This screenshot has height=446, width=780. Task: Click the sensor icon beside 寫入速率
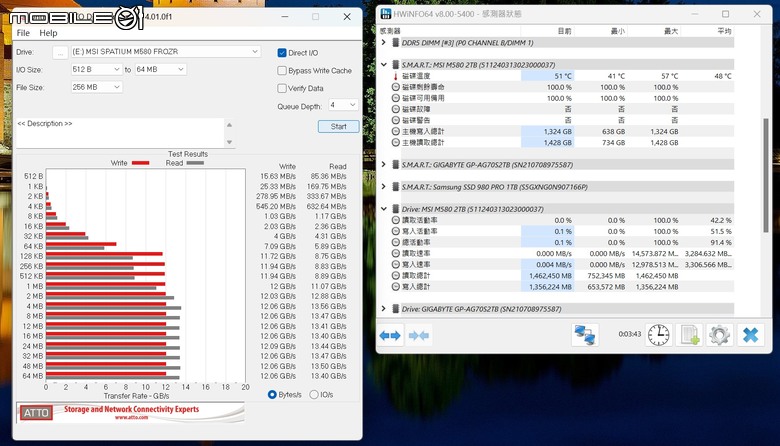[396, 265]
